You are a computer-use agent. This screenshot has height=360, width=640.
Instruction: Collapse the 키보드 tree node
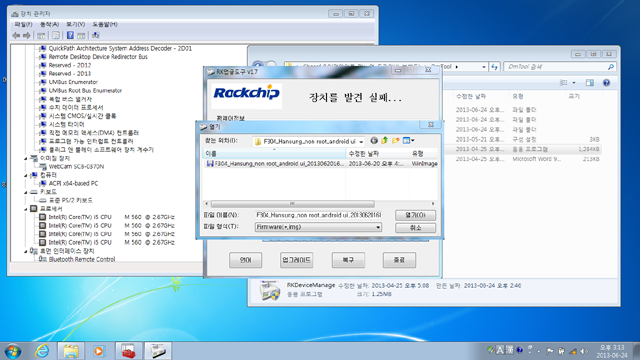pos(26,192)
